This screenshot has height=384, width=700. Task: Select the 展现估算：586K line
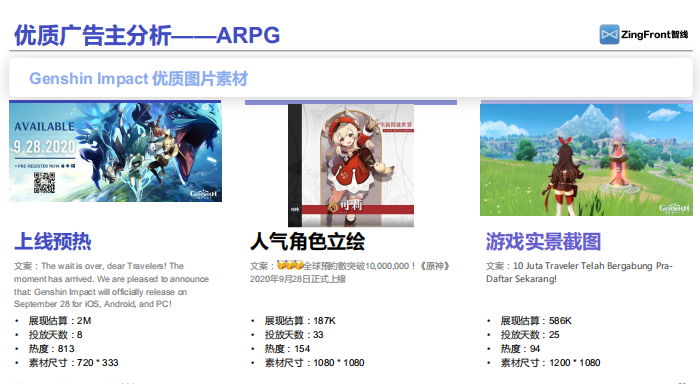click(536, 321)
